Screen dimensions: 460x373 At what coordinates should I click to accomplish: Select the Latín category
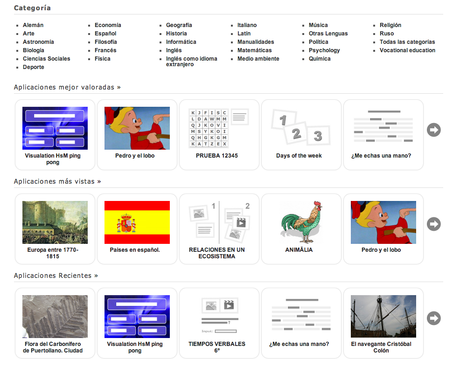(x=244, y=33)
